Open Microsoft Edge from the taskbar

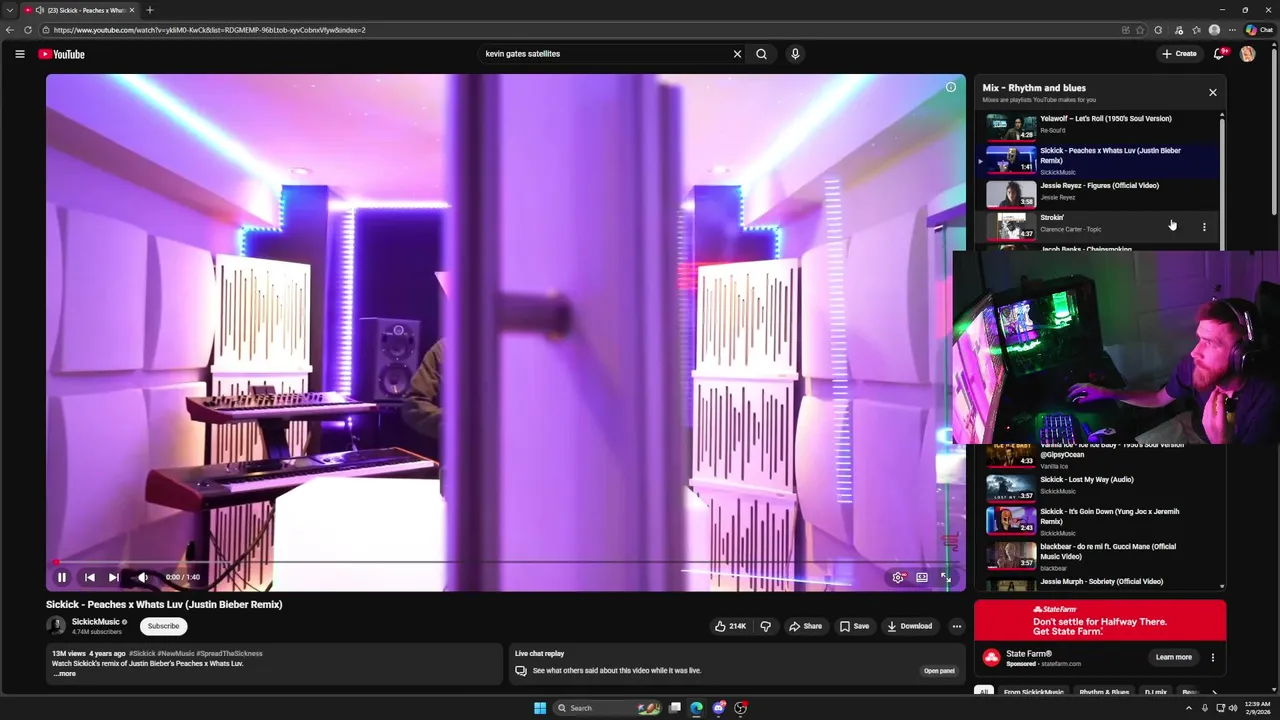pyautogui.click(x=697, y=708)
